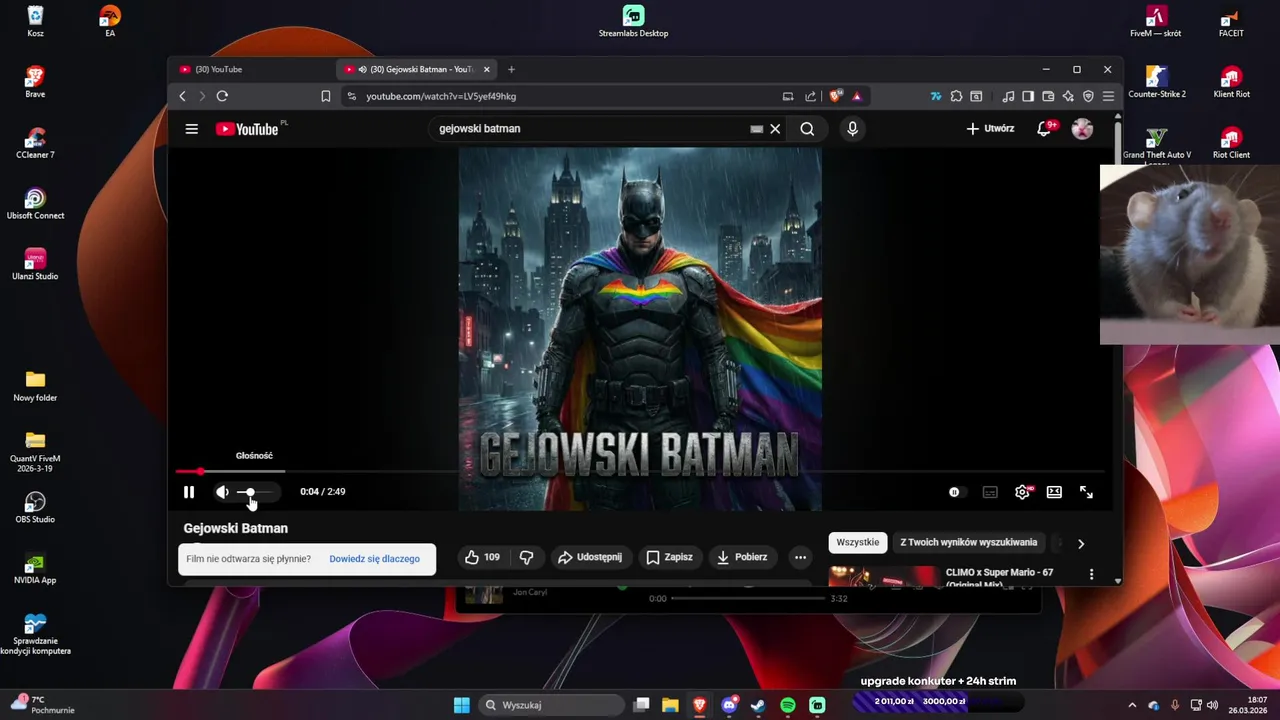This screenshot has width=1280, height=720.
Task: Open the Windows Start menu
Action: point(461,705)
